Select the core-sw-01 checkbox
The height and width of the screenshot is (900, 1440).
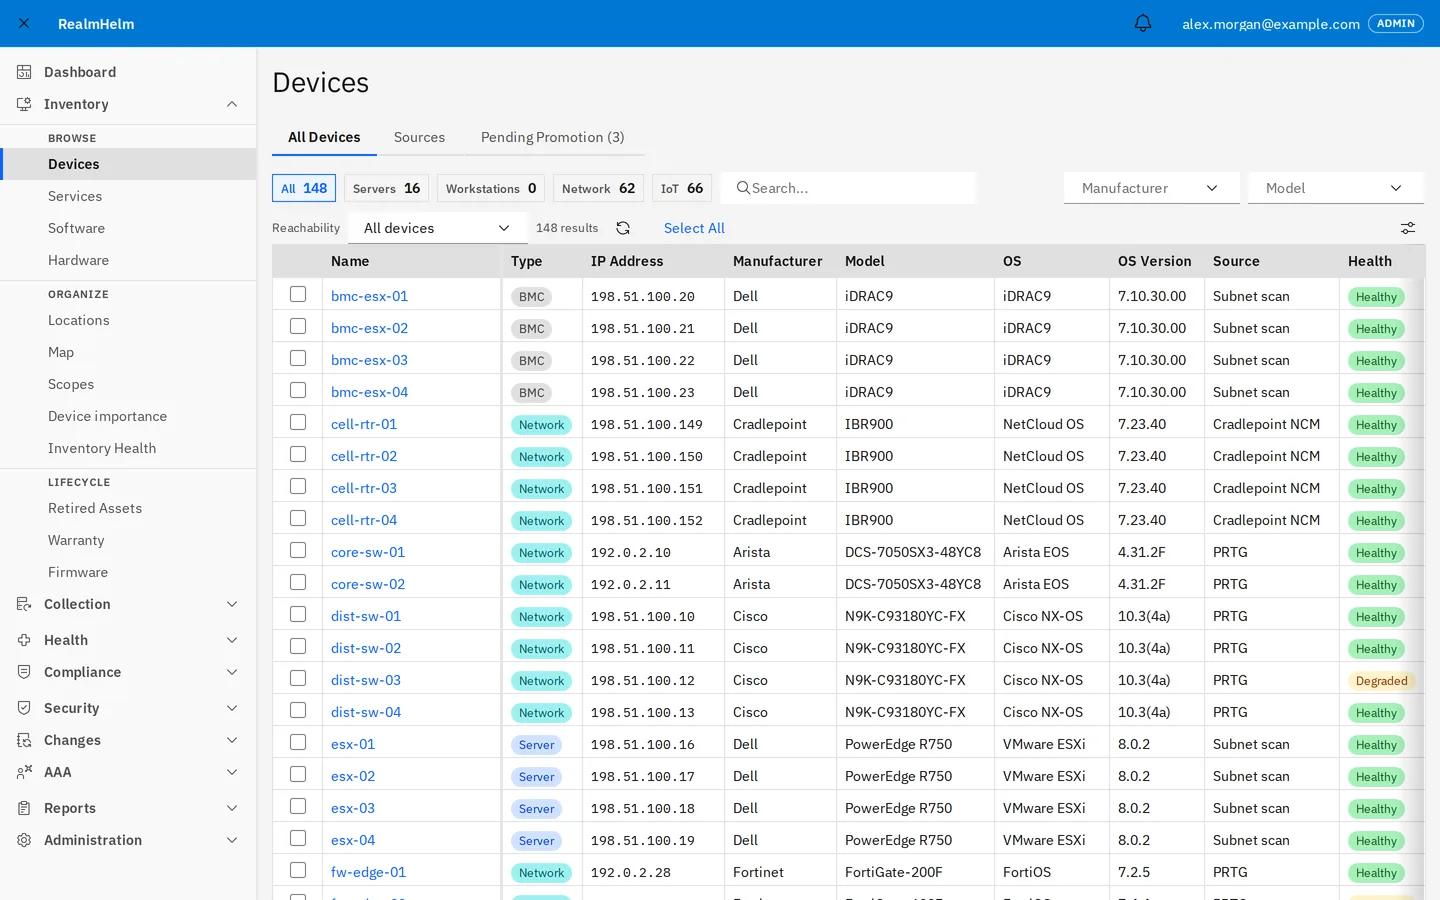(298, 550)
